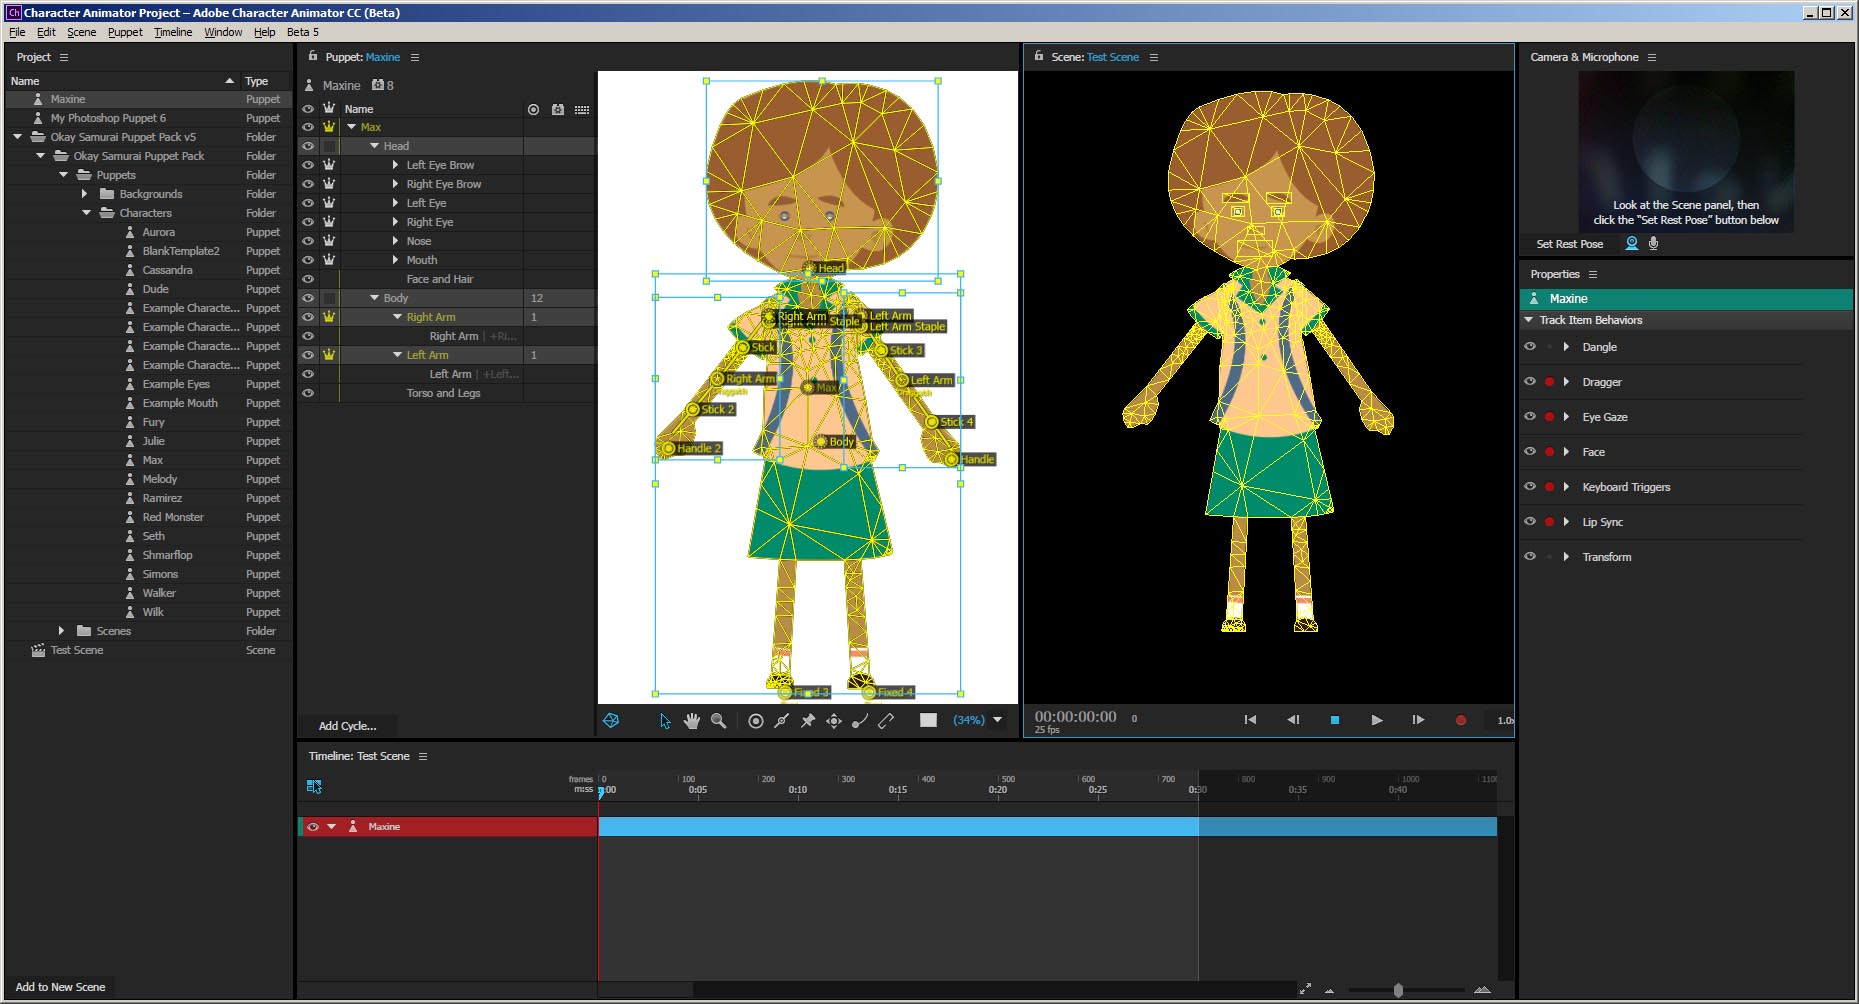Adjust the timeline zoom slider handle
The width and height of the screenshot is (1859, 1004).
[1398, 990]
